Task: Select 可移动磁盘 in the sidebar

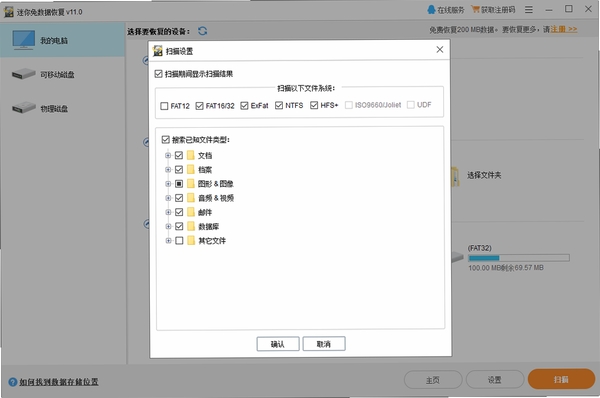Action: pos(62,74)
